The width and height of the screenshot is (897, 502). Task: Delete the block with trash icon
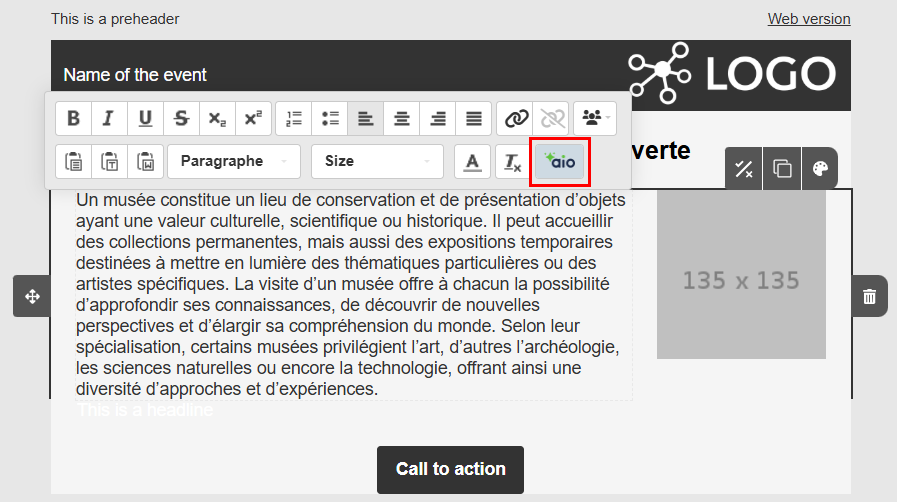click(x=869, y=296)
